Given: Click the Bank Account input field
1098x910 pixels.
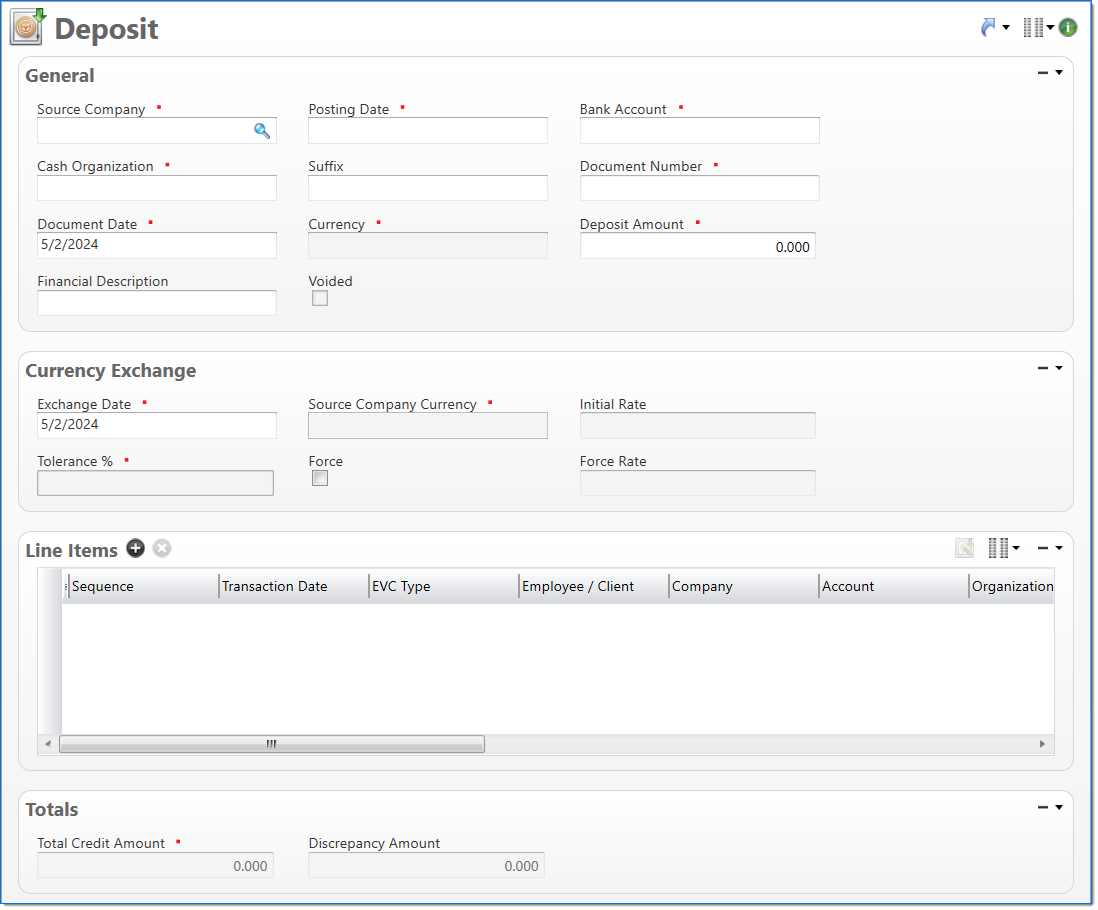Looking at the screenshot, I should tap(699, 131).
